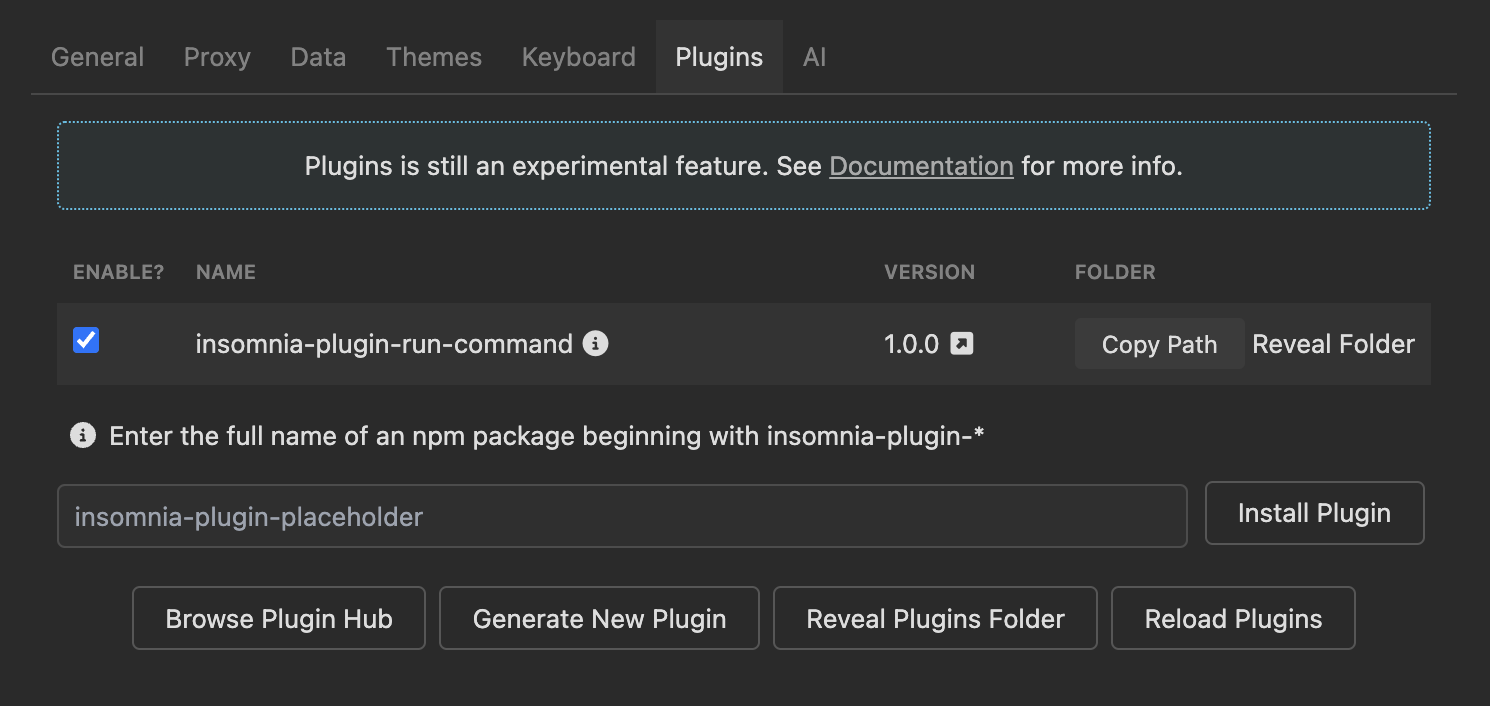
Task: Focus the plugin package name input field
Action: 622,517
